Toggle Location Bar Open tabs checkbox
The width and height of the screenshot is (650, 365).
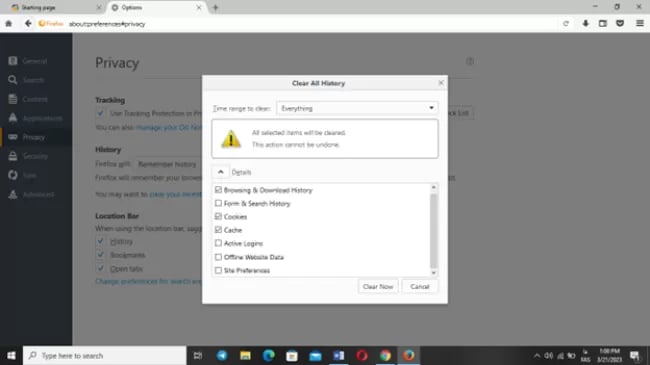pos(100,268)
